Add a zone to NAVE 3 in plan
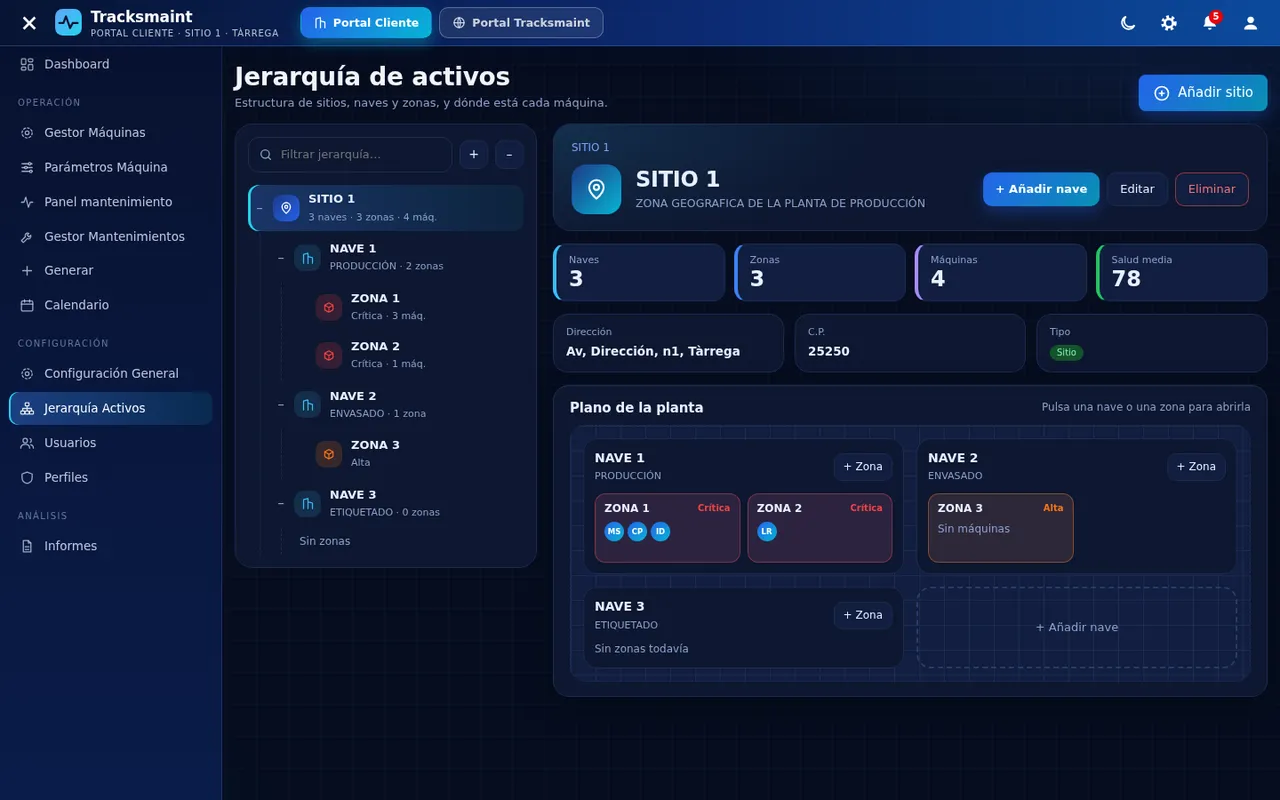1280x800 pixels. [863, 615]
